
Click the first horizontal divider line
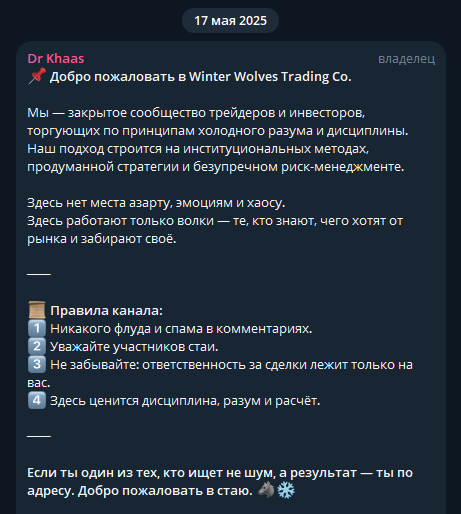click(39, 274)
